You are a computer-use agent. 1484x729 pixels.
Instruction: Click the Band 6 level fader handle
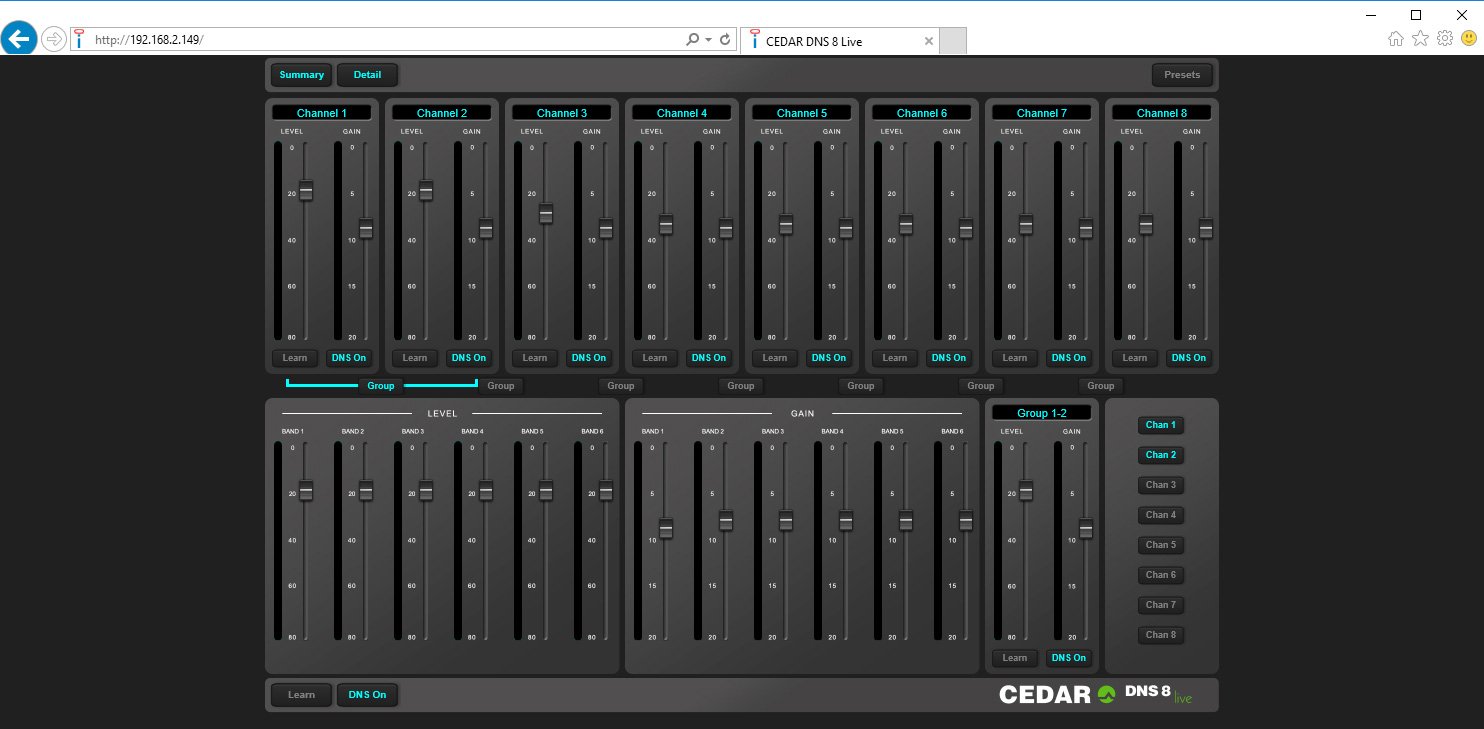coord(606,491)
